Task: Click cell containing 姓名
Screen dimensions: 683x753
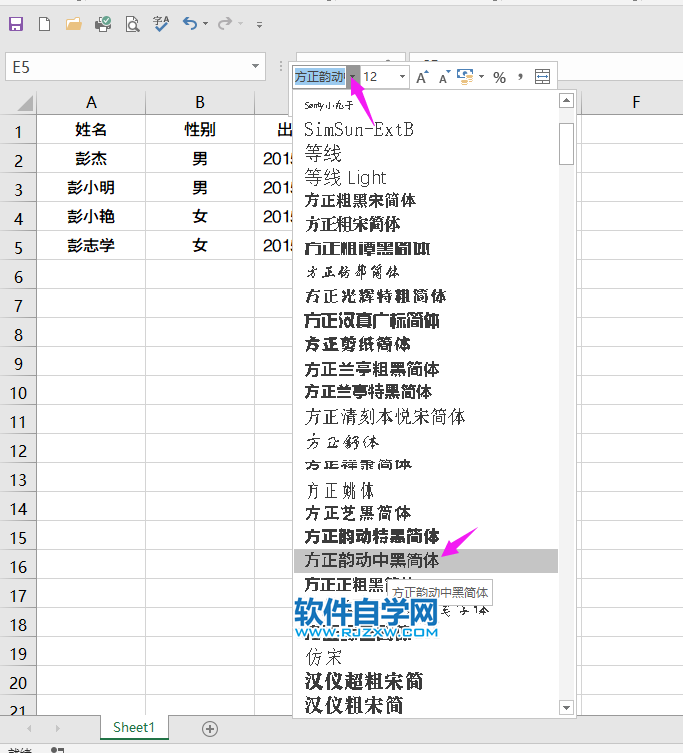Action: (x=91, y=130)
